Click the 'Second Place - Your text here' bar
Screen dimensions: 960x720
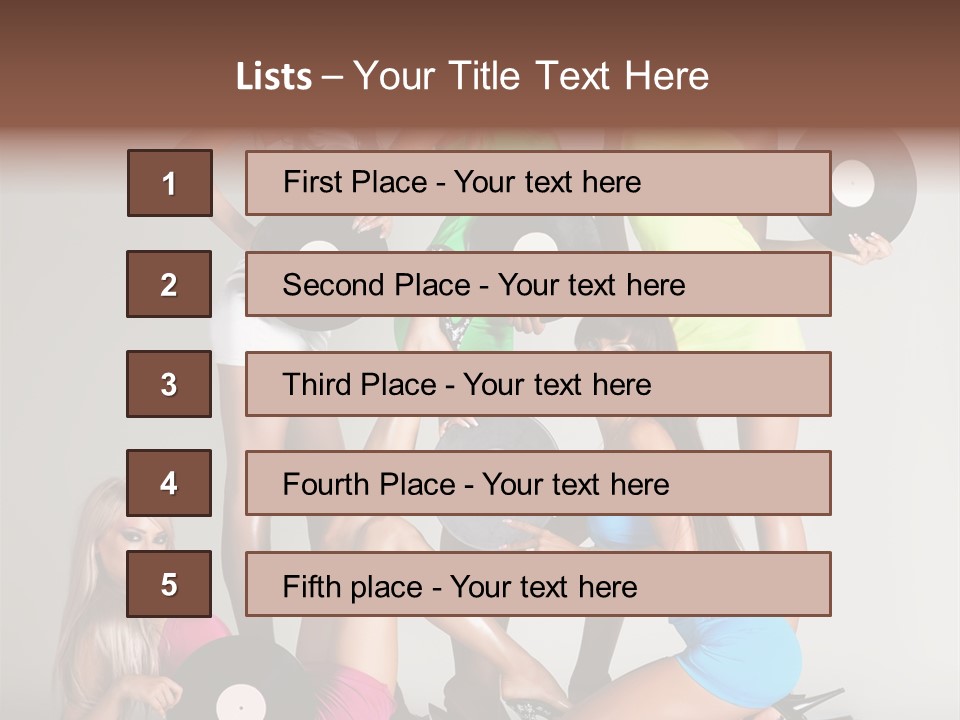(x=538, y=284)
